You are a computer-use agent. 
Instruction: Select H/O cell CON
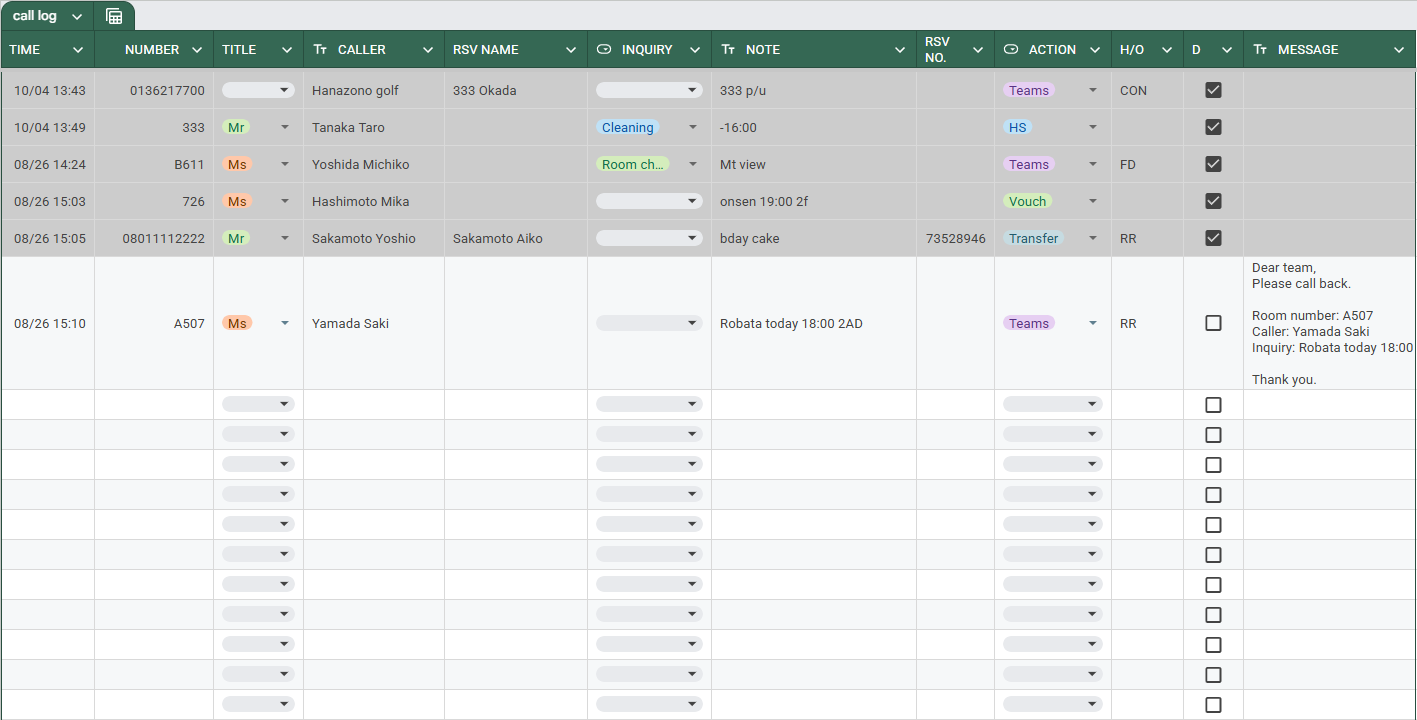coord(1147,90)
